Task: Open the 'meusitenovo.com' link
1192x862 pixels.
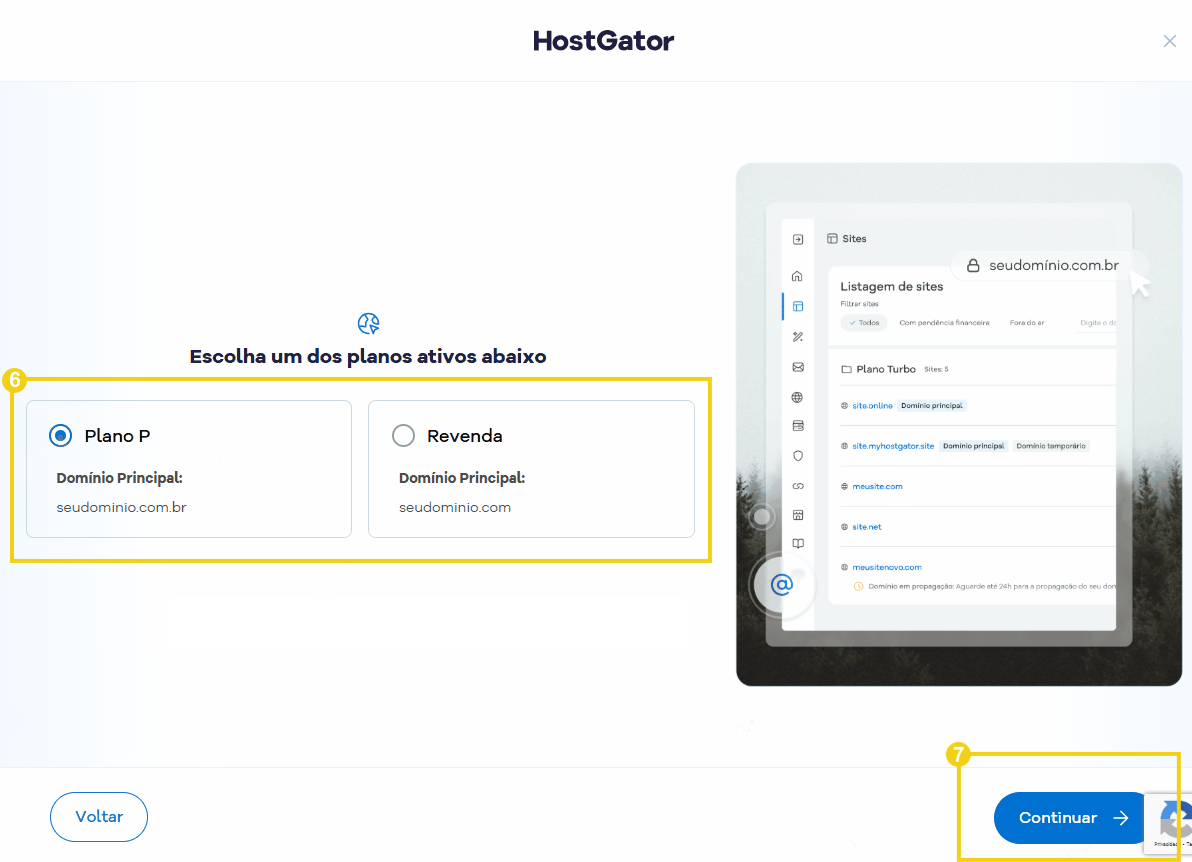Action: [886, 567]
